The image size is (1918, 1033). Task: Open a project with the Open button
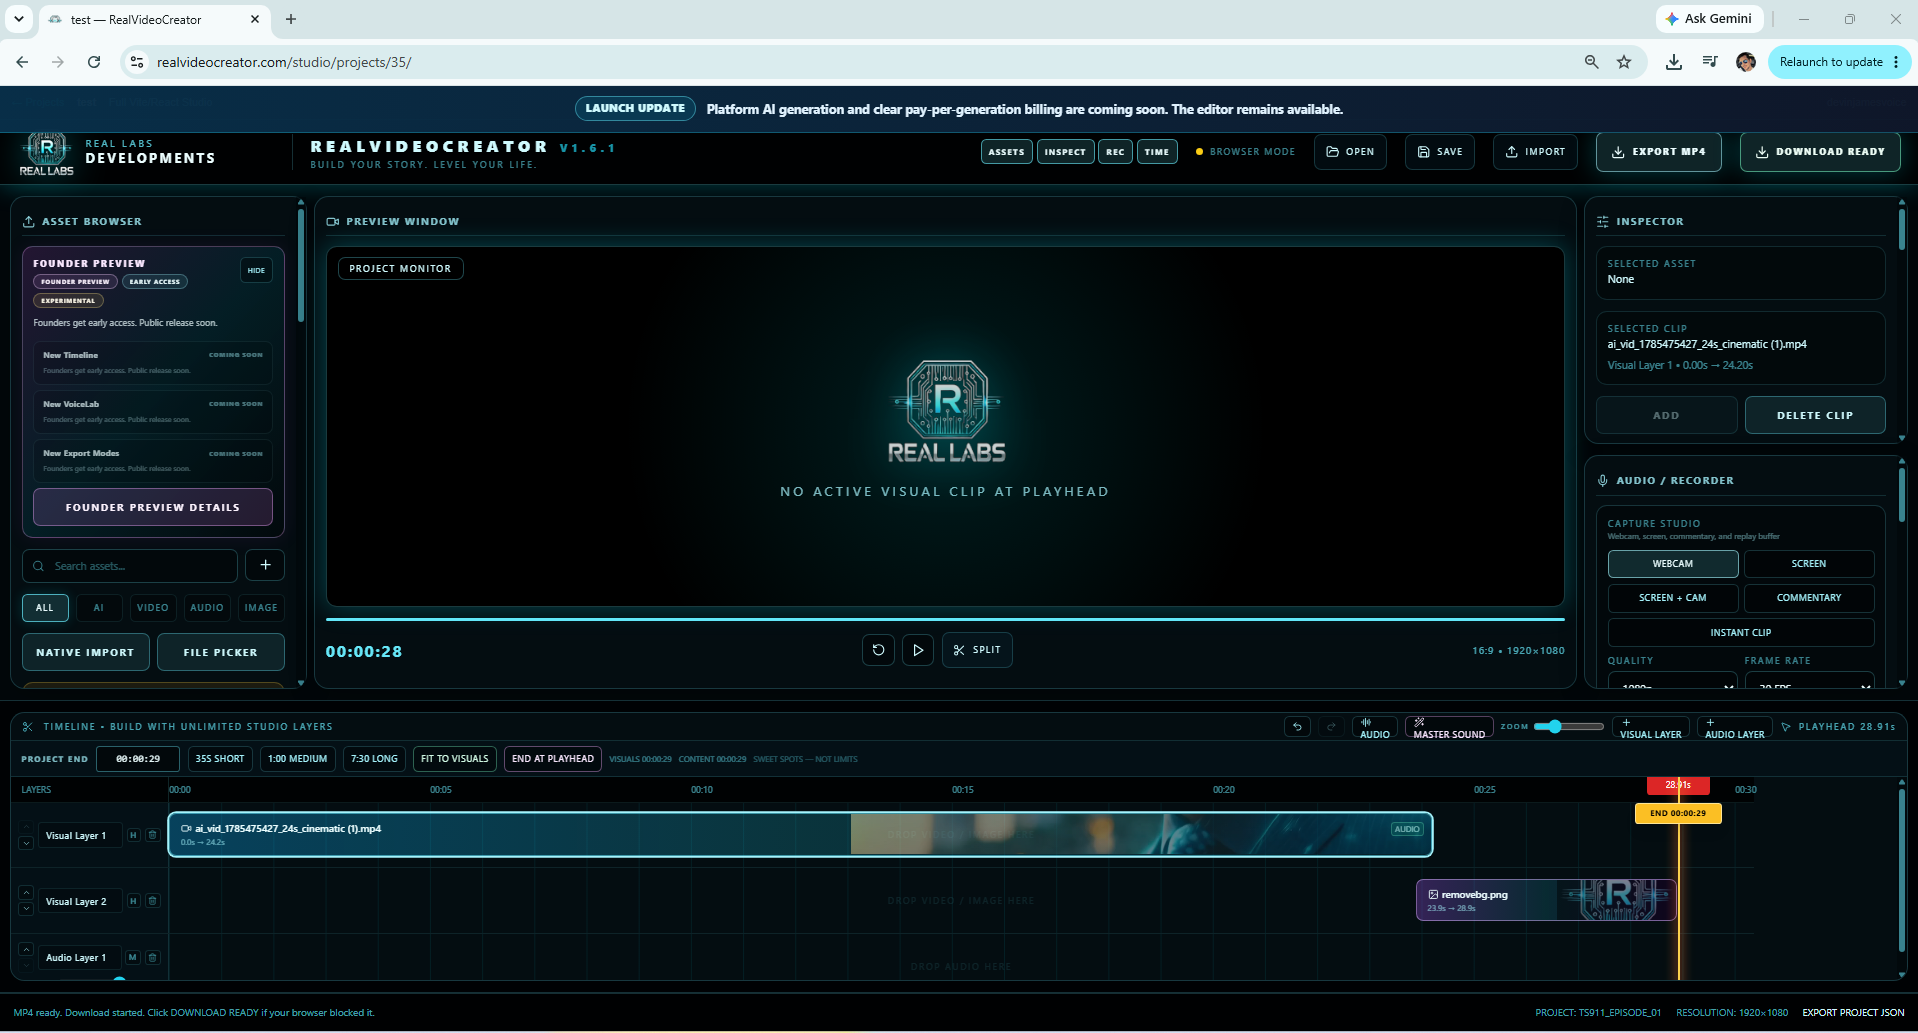coord(1350,152)
